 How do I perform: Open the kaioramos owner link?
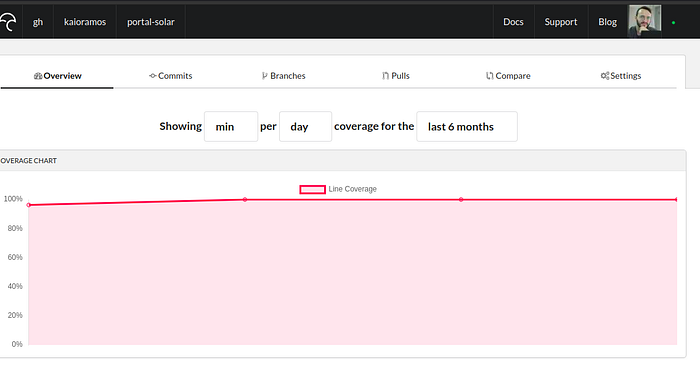coord(85,22)
